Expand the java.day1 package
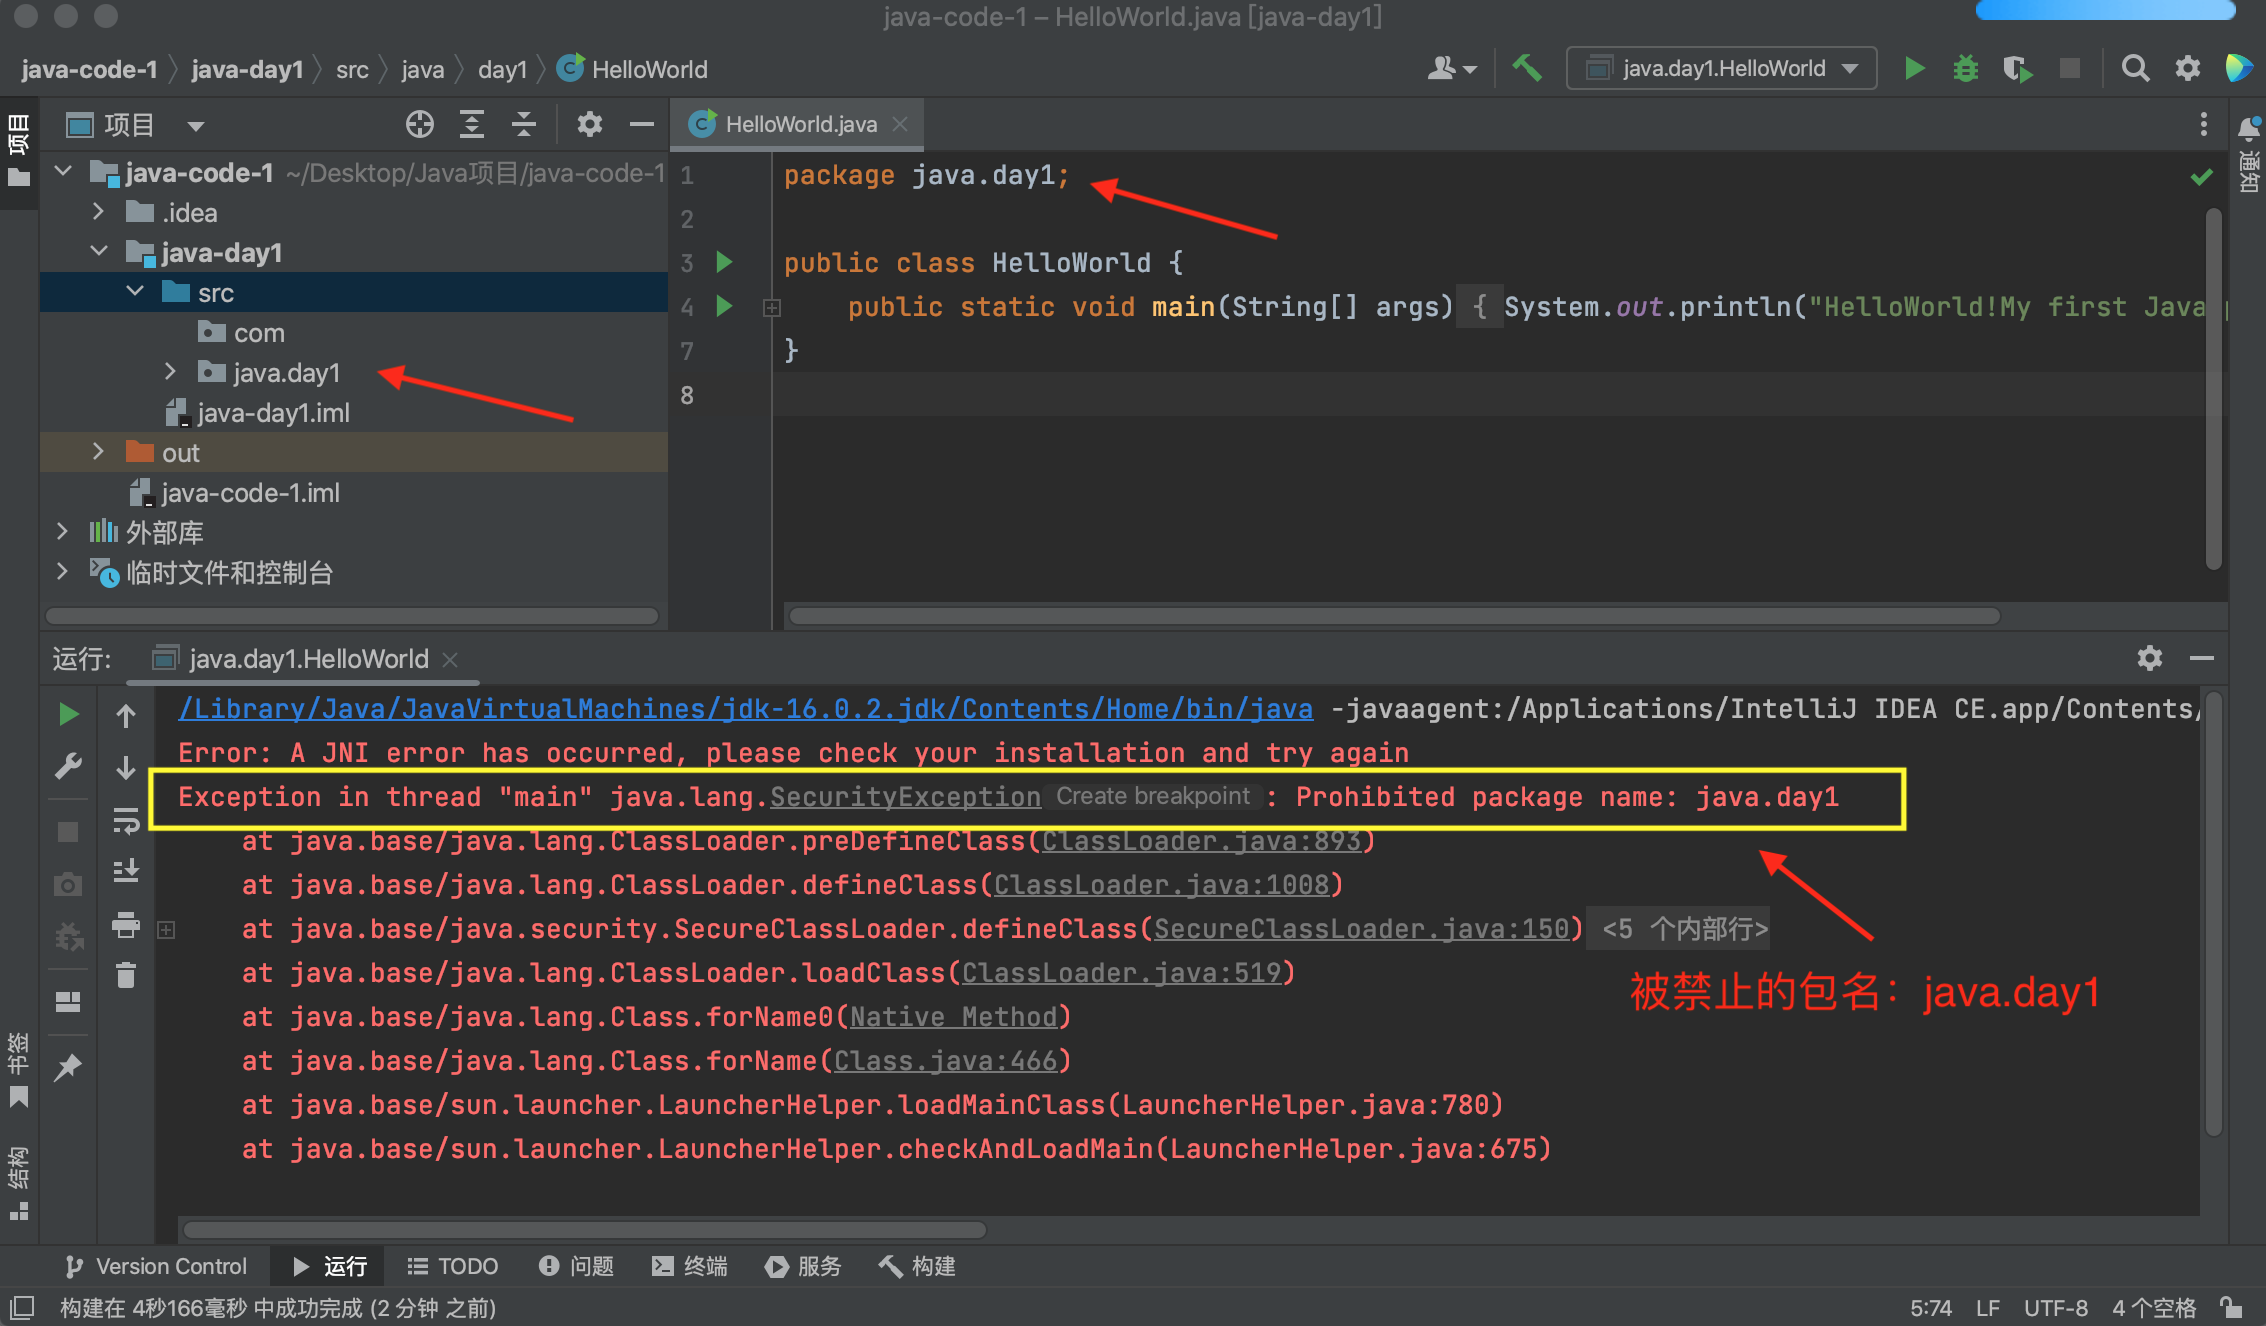The image size is (2266, 1326). tap(170, 372)
